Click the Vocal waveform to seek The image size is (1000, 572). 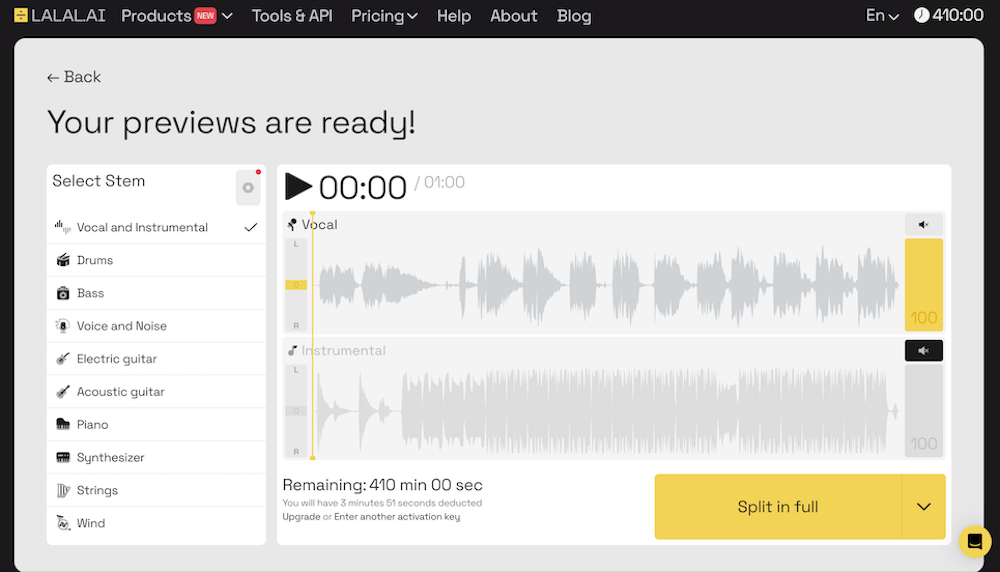click(608, 284)
